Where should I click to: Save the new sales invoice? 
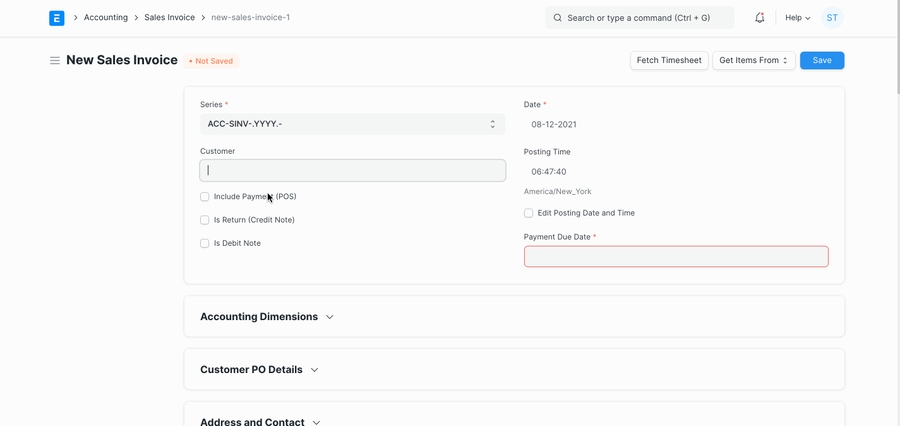coord(821,61)
